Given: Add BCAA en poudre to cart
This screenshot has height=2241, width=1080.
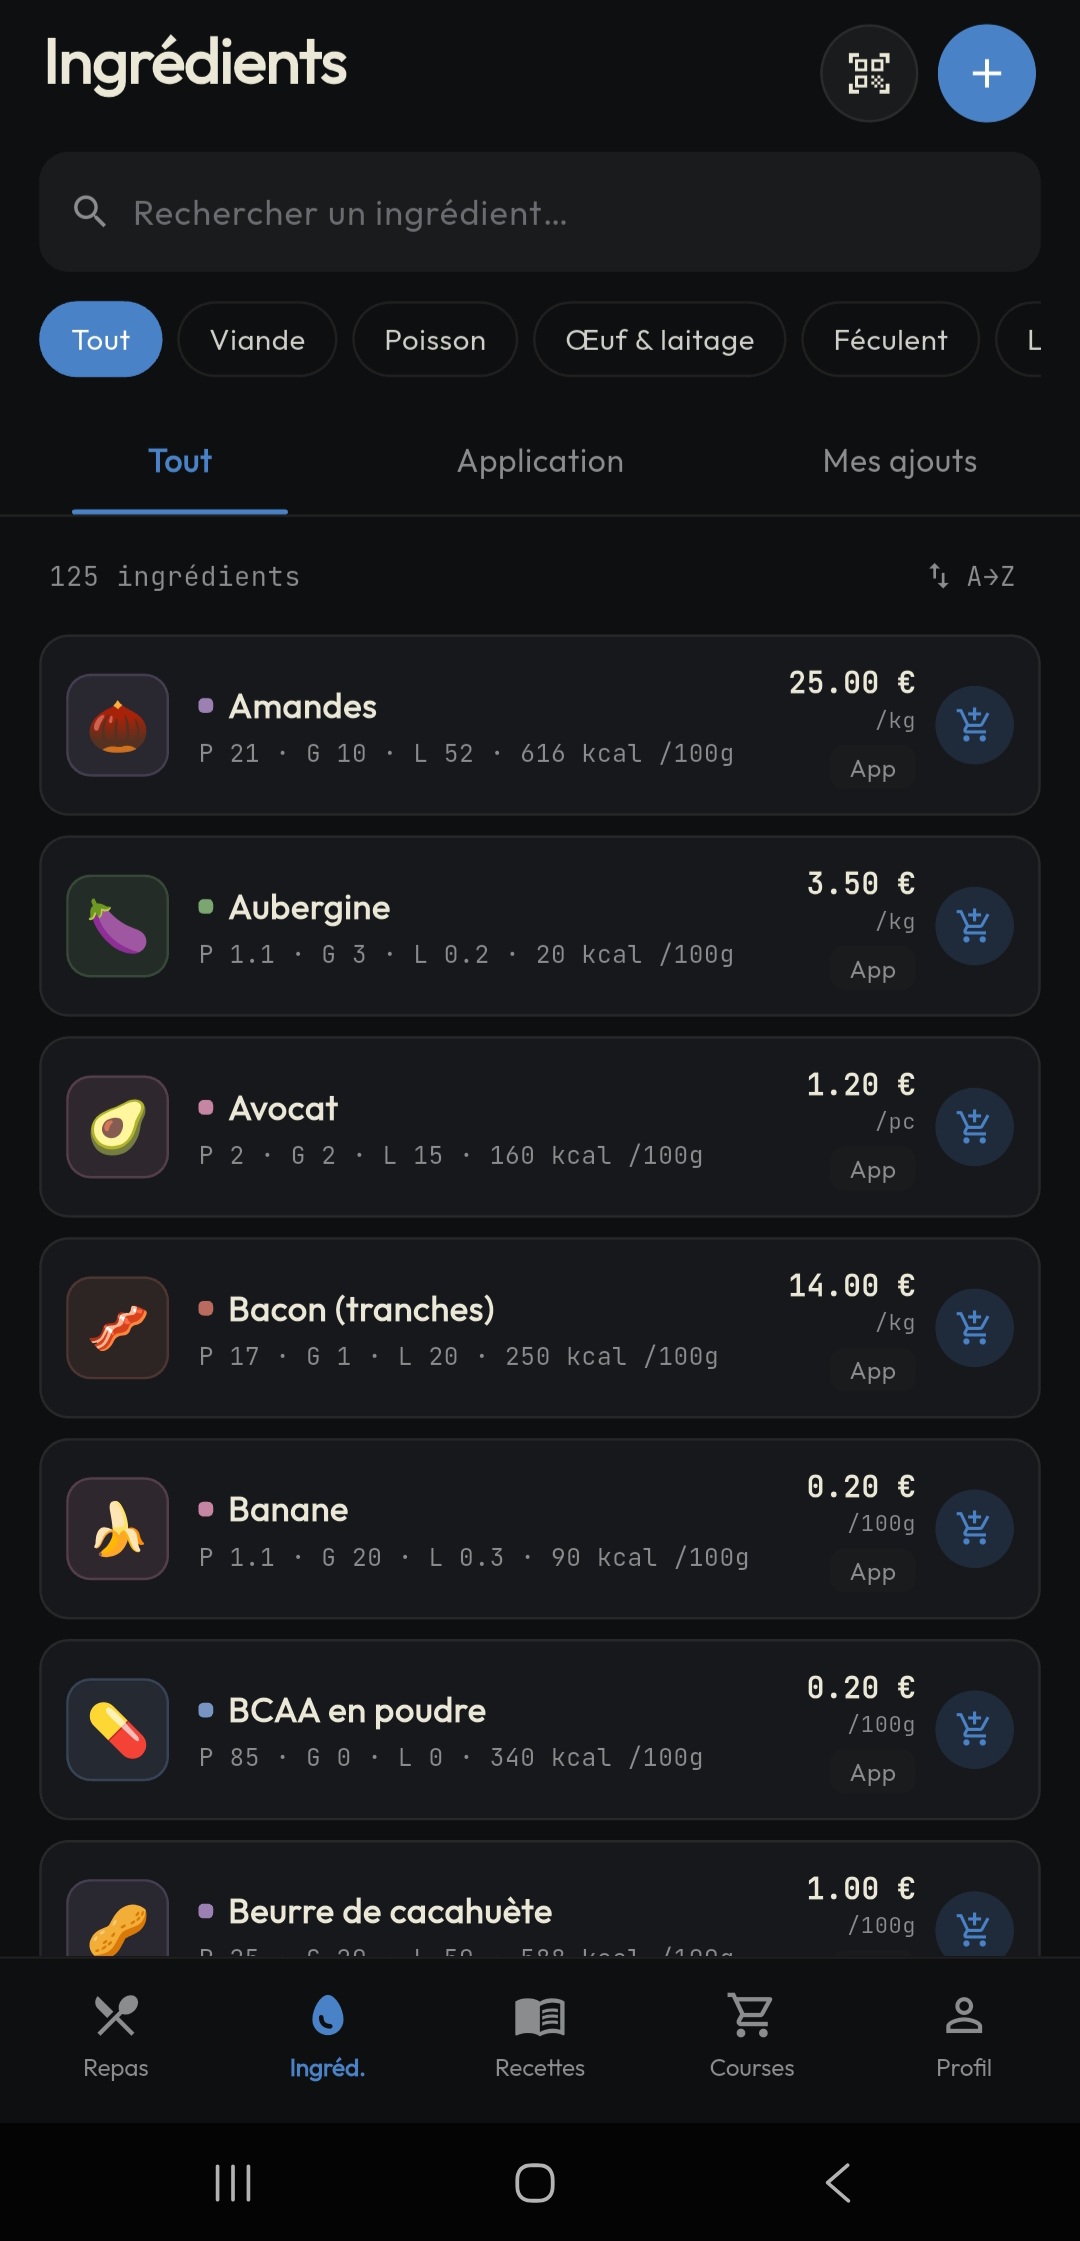Looking at the screenshot, I should pos(974,1730).
